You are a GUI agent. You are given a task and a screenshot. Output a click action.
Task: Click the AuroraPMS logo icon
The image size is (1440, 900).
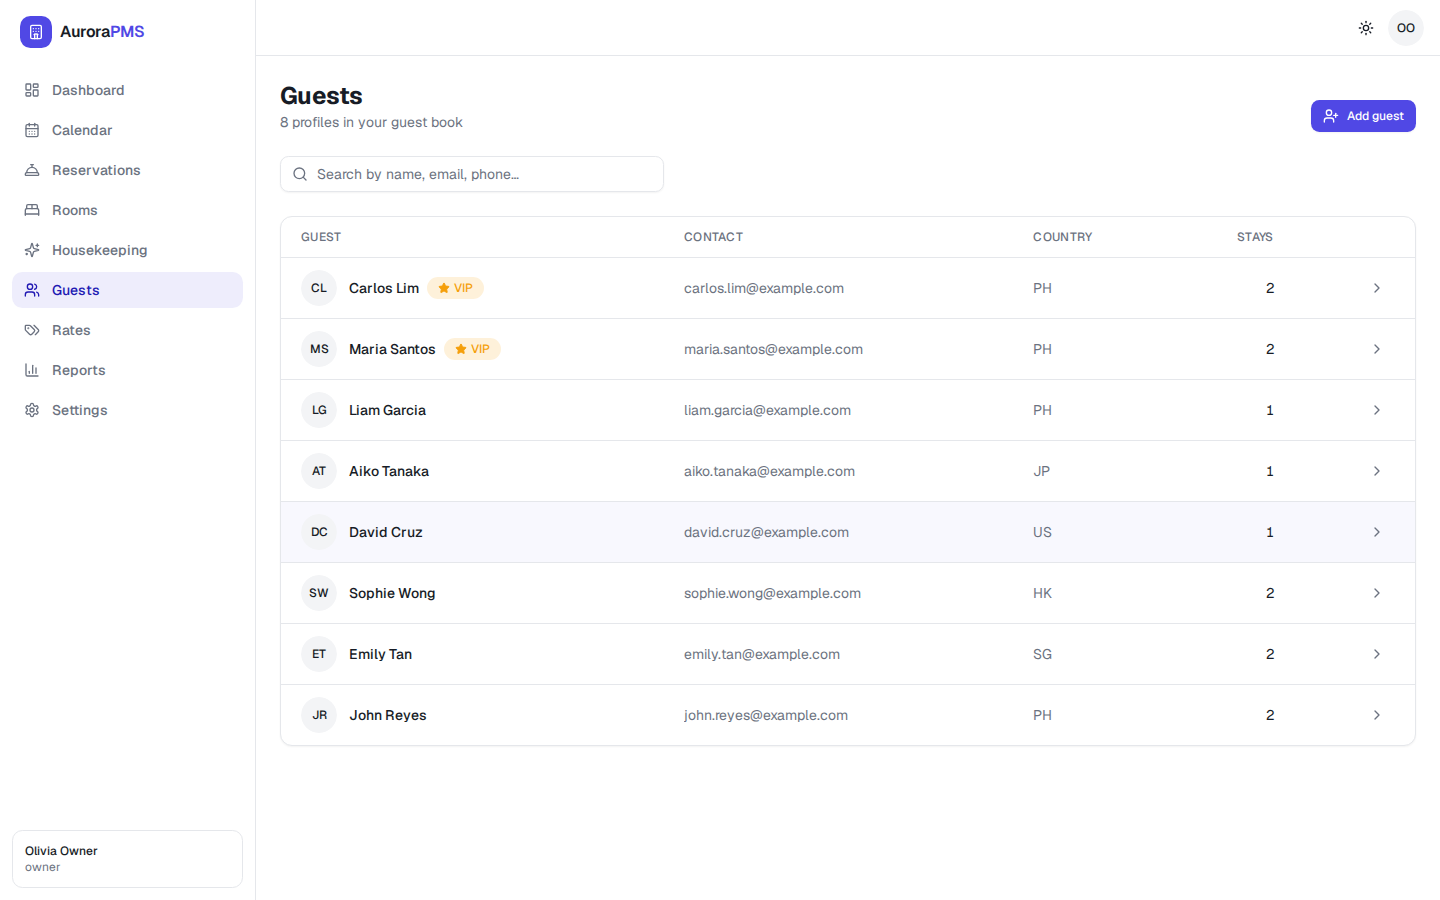click(36, 32)
